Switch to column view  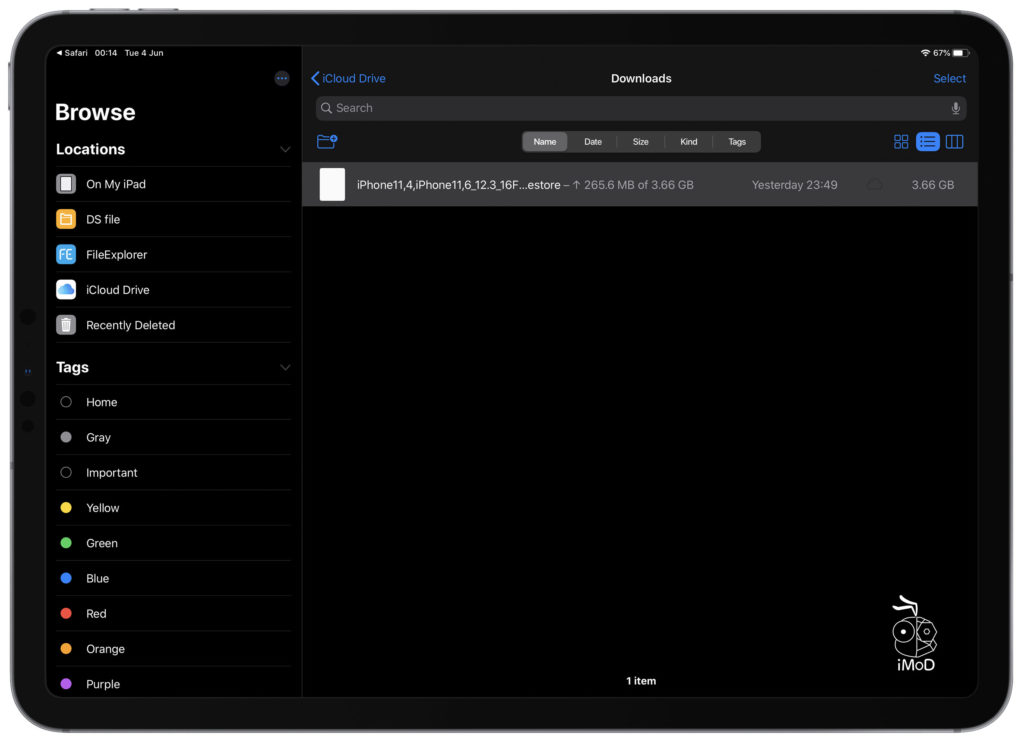coord(954,141)
